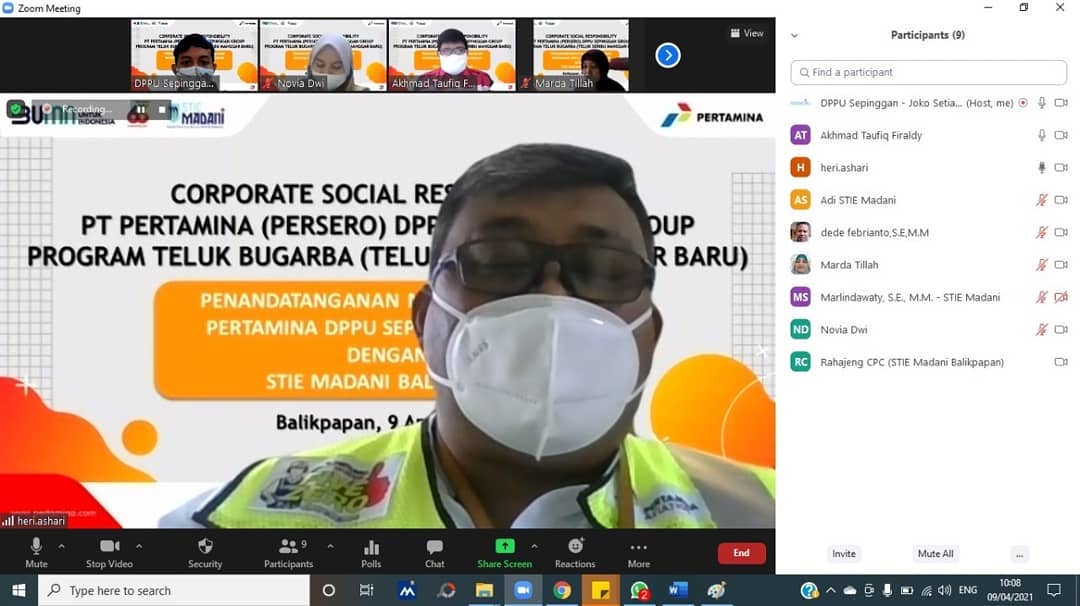
Task: Click Marda Tillah's profile picture
Action: [800, 264]
